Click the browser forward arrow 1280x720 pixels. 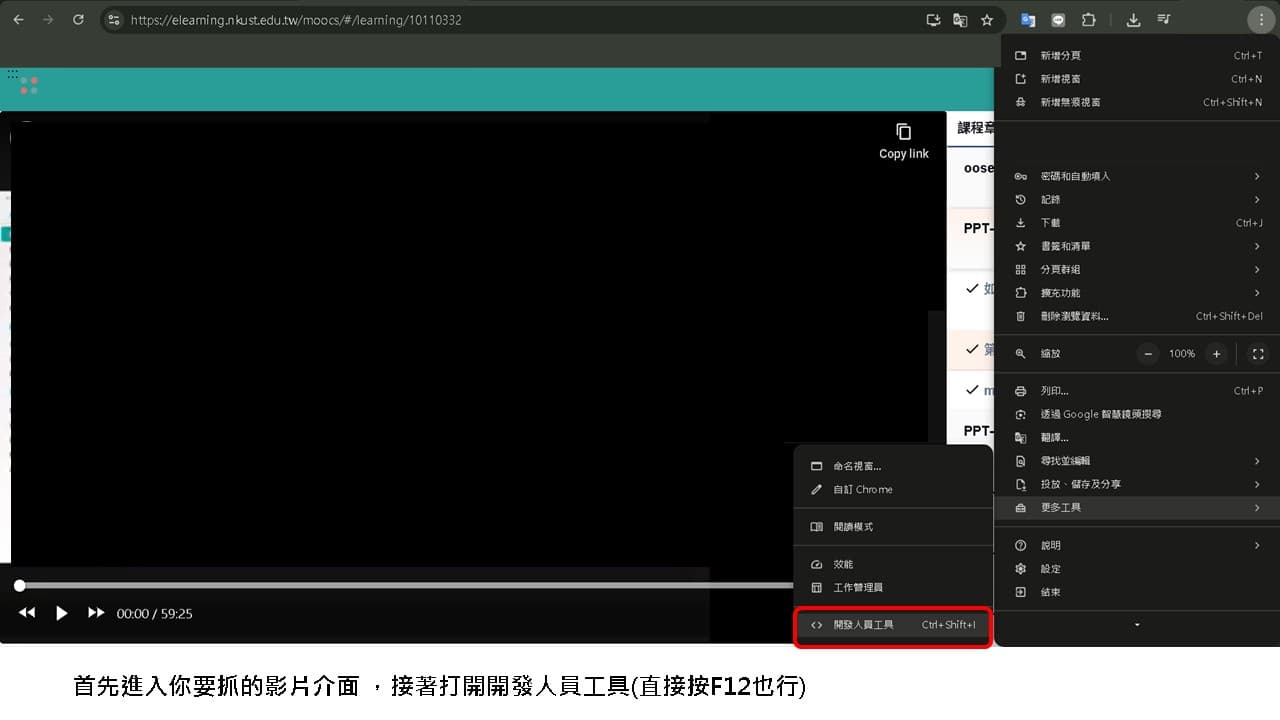click(x=48, y=20)
